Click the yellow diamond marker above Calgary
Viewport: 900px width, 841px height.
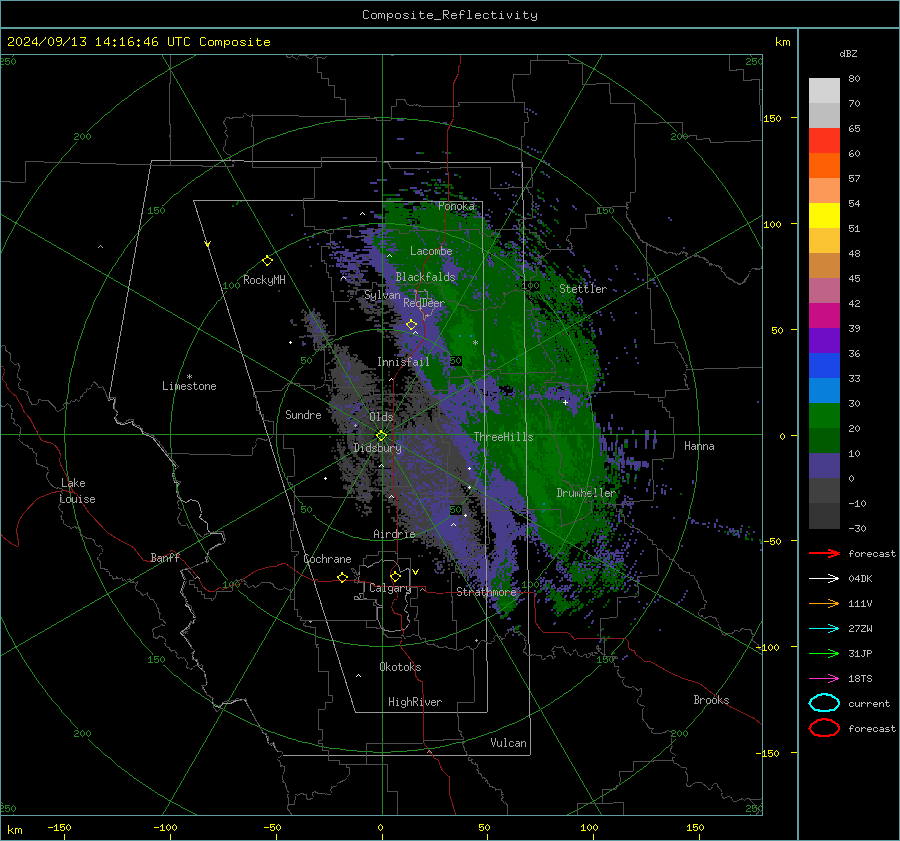coord(395,576)
